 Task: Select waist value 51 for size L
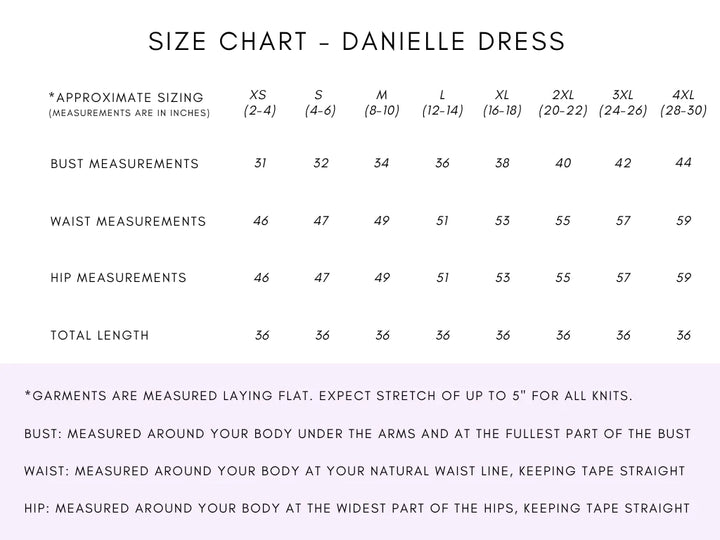[x=442, y=221]
